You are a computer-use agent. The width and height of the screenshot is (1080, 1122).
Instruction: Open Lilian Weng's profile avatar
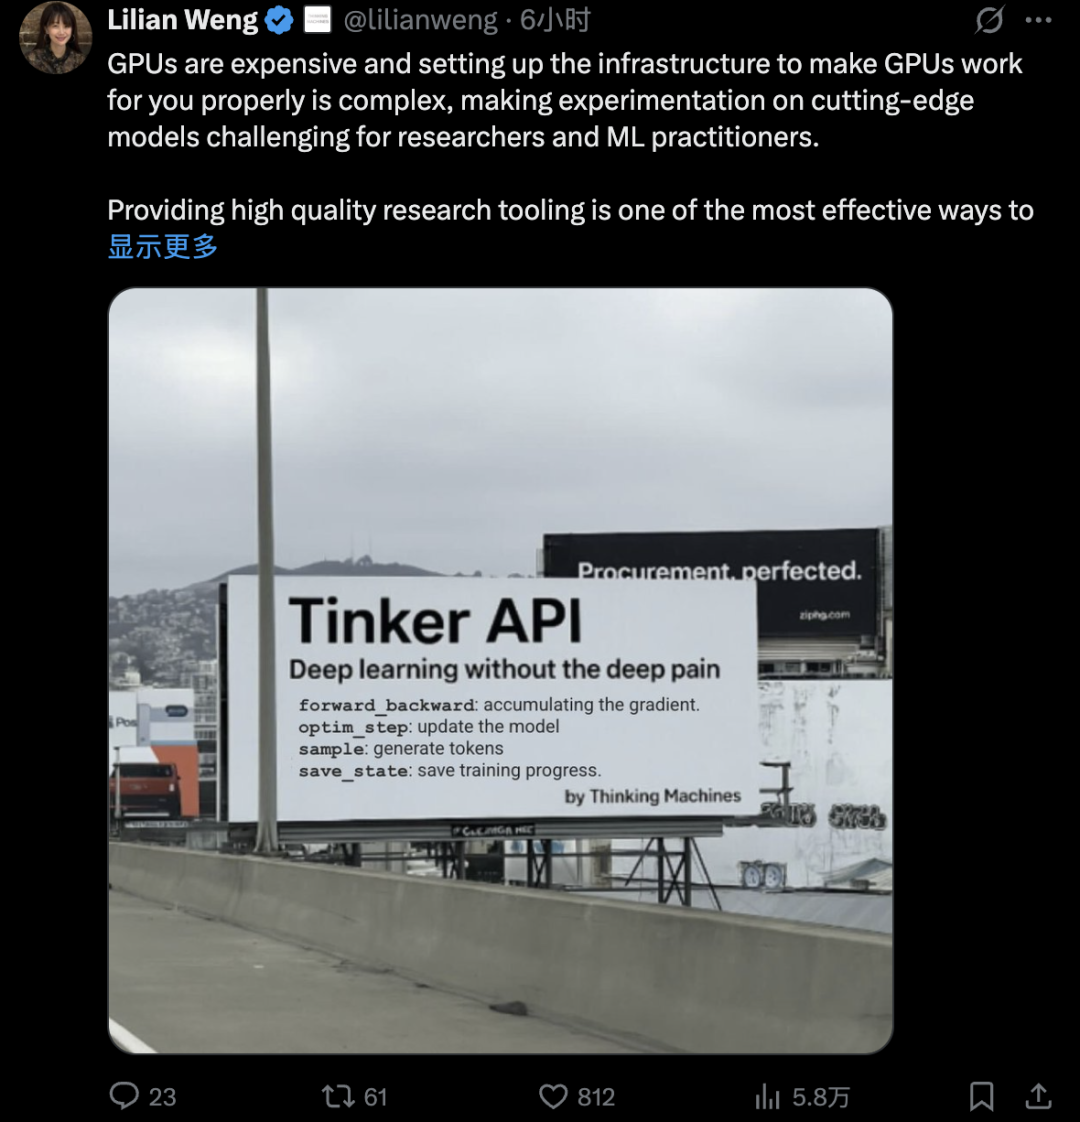point(56,38)
